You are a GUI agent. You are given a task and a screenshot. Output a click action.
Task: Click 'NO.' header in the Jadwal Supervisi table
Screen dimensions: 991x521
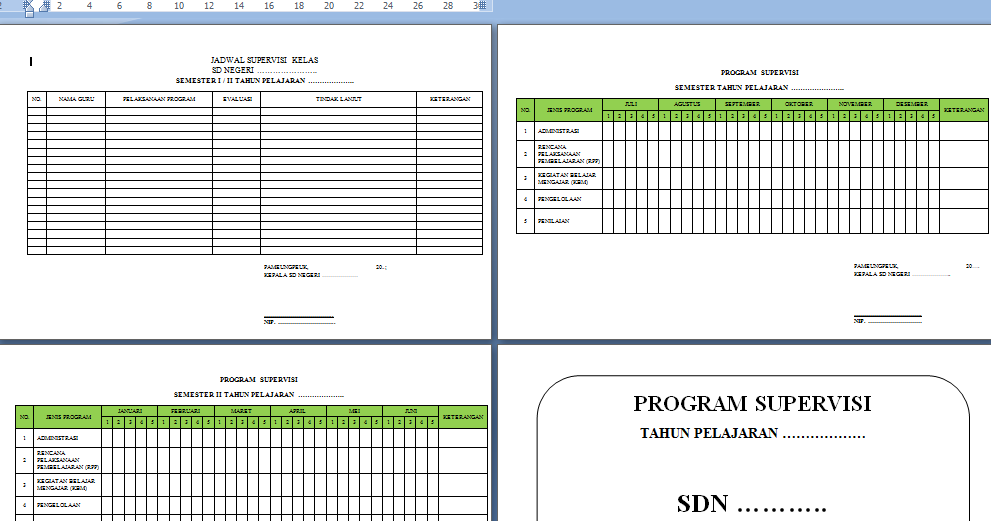point(37,99)
